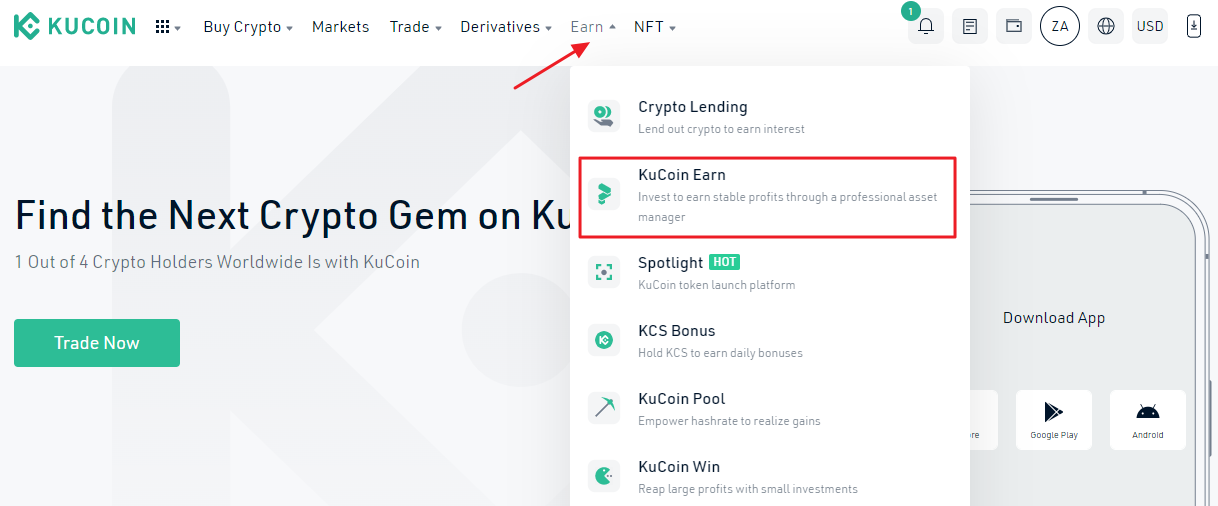This screenshot has height=506, width=1218.
Task: Click the Google Play download tile
Action: click(1054, 419)
